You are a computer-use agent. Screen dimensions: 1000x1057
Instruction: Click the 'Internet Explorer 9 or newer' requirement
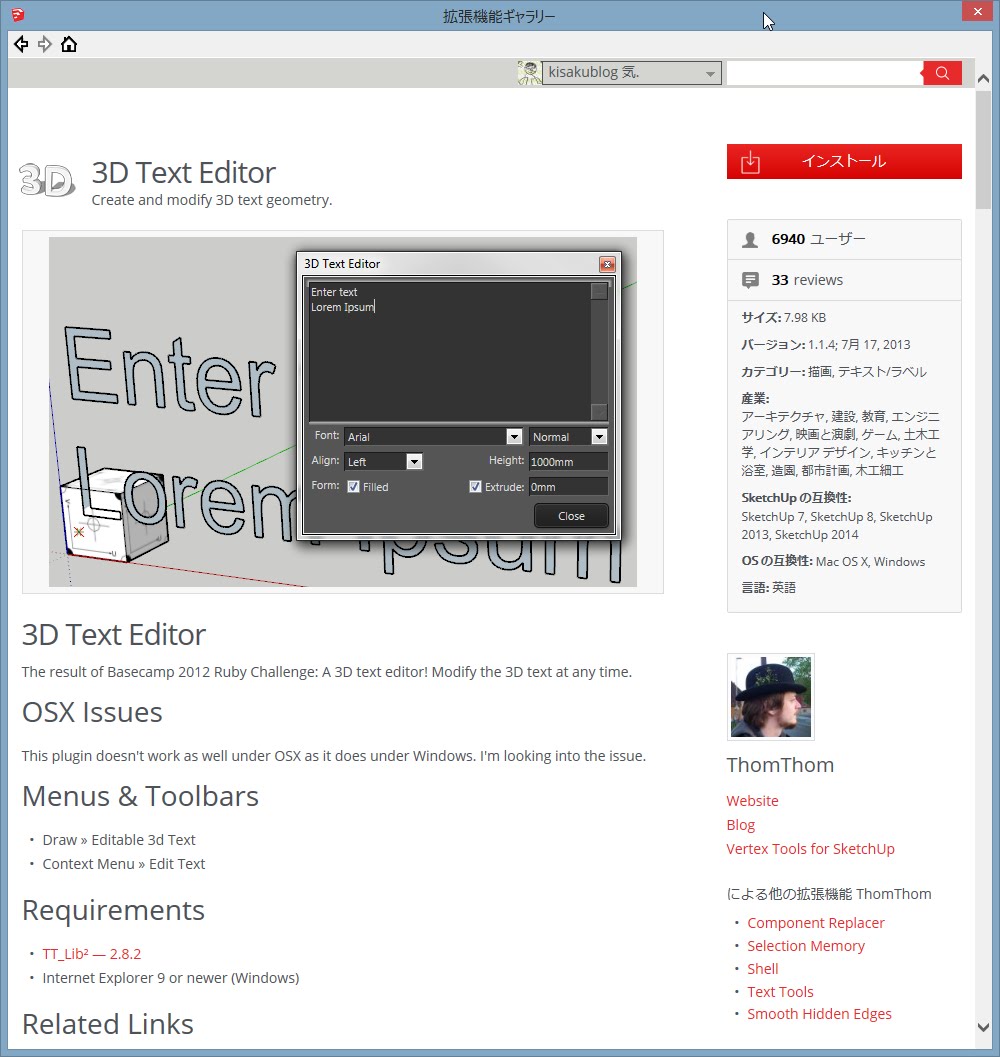[171, 978]
